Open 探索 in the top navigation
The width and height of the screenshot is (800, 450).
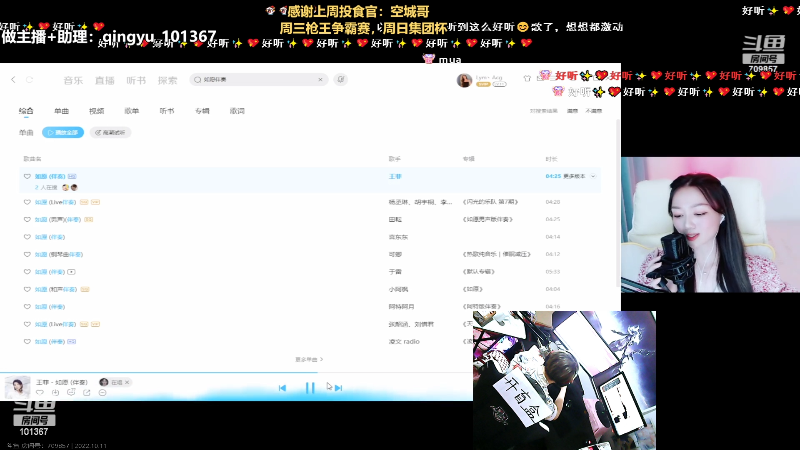click(167, 80)
